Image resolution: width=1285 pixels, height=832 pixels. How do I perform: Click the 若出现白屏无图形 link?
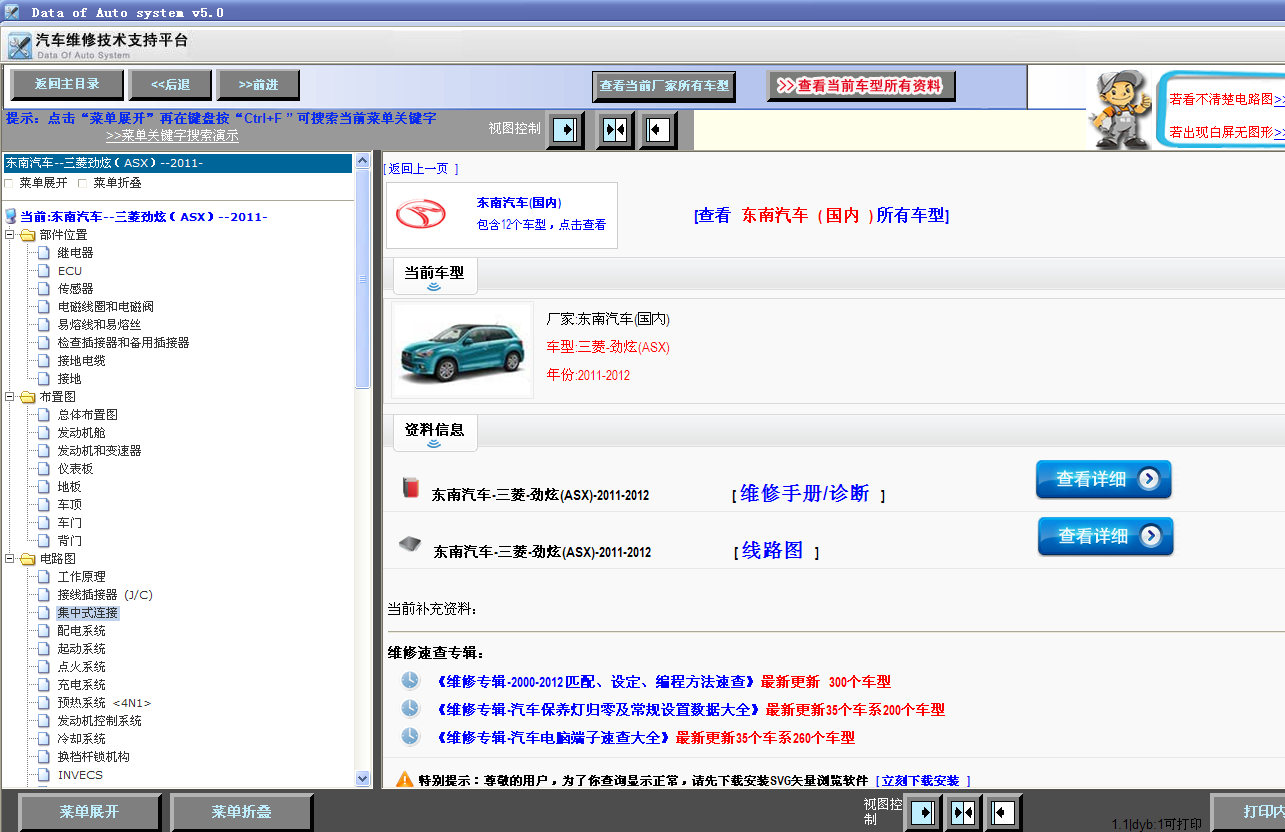[1227, 132]
